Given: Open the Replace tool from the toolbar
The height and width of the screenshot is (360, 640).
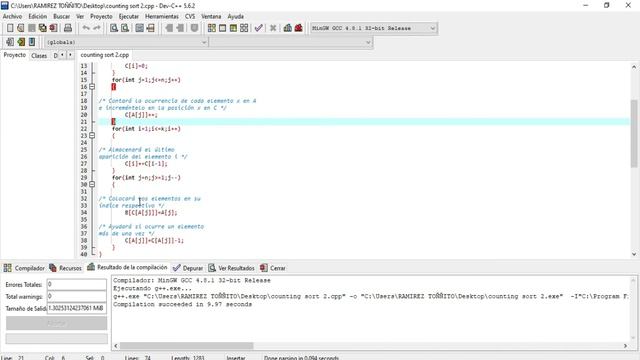Looking at the screenshot, I should [x=125, y=28].
